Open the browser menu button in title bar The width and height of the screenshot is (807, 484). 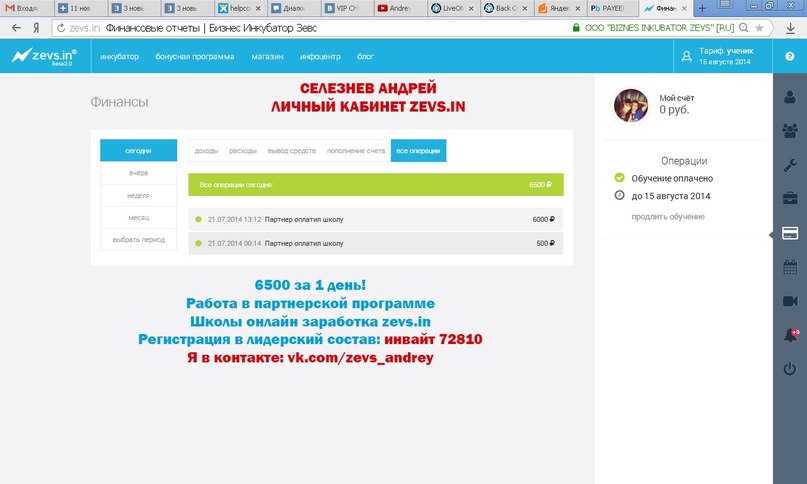click(725, 5)
